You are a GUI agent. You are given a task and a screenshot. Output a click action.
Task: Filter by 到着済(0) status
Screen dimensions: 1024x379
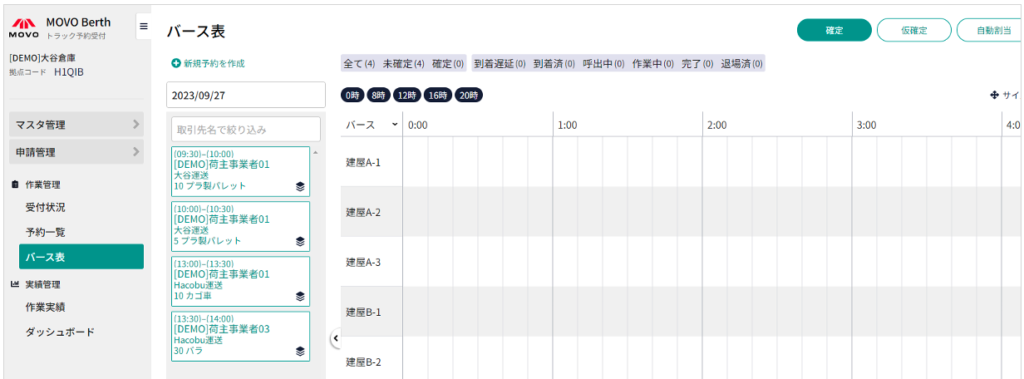pyautogui.click(x=554, y=64)
